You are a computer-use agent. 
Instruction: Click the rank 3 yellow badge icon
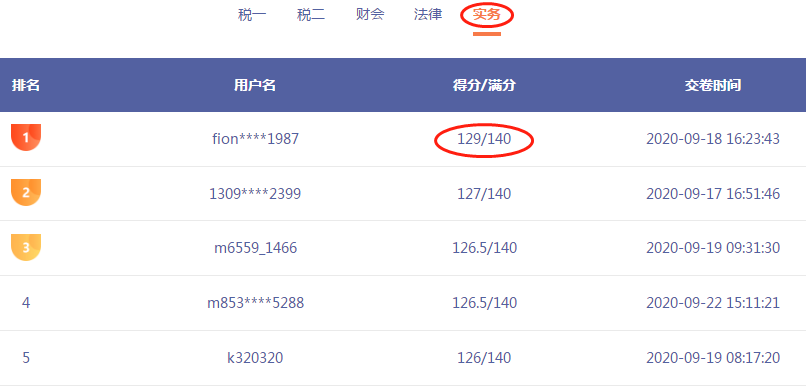(x=26, y=247)
